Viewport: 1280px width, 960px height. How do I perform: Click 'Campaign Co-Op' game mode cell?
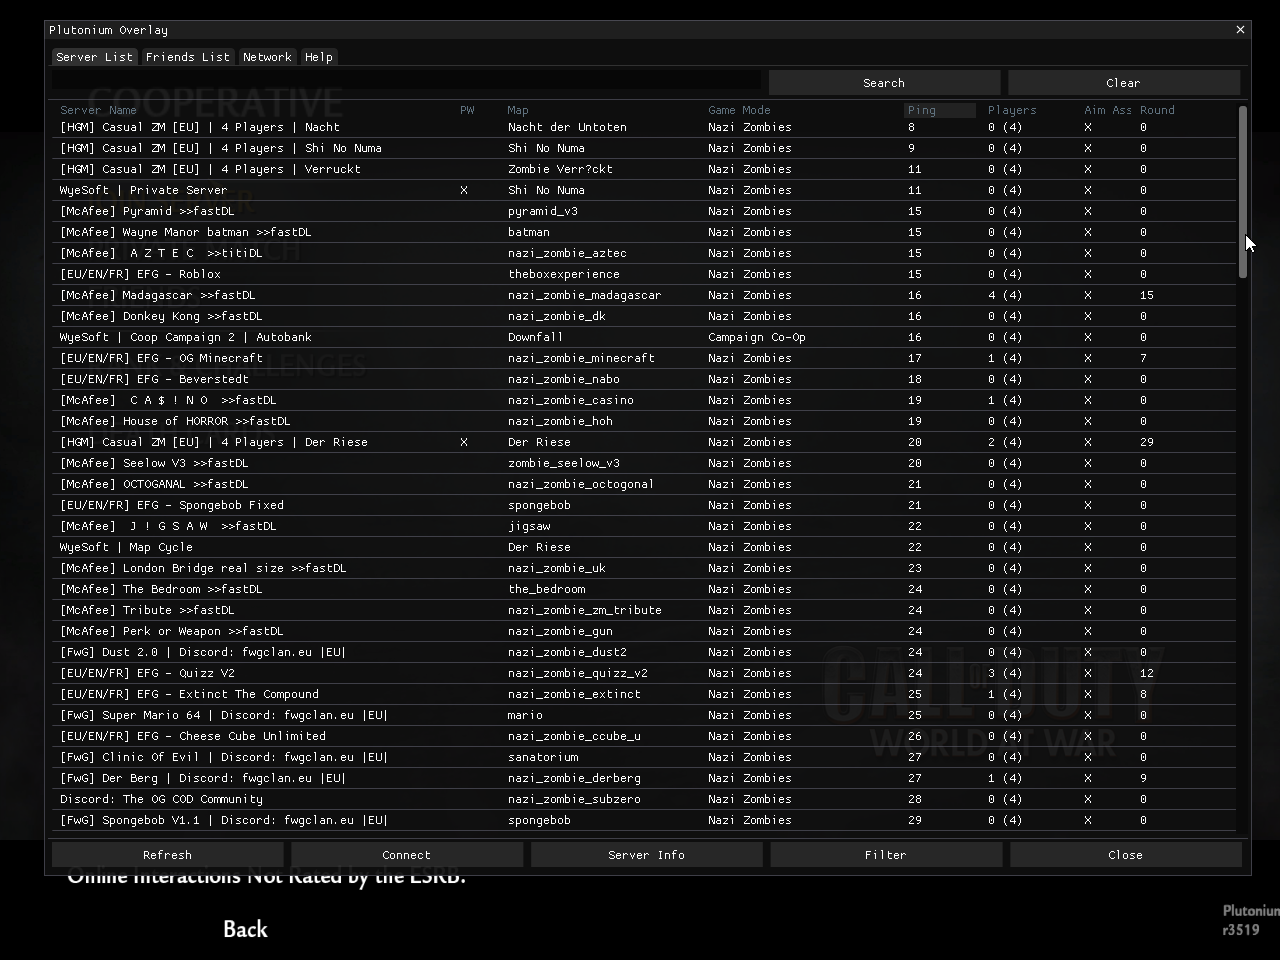tap(757, 337)
